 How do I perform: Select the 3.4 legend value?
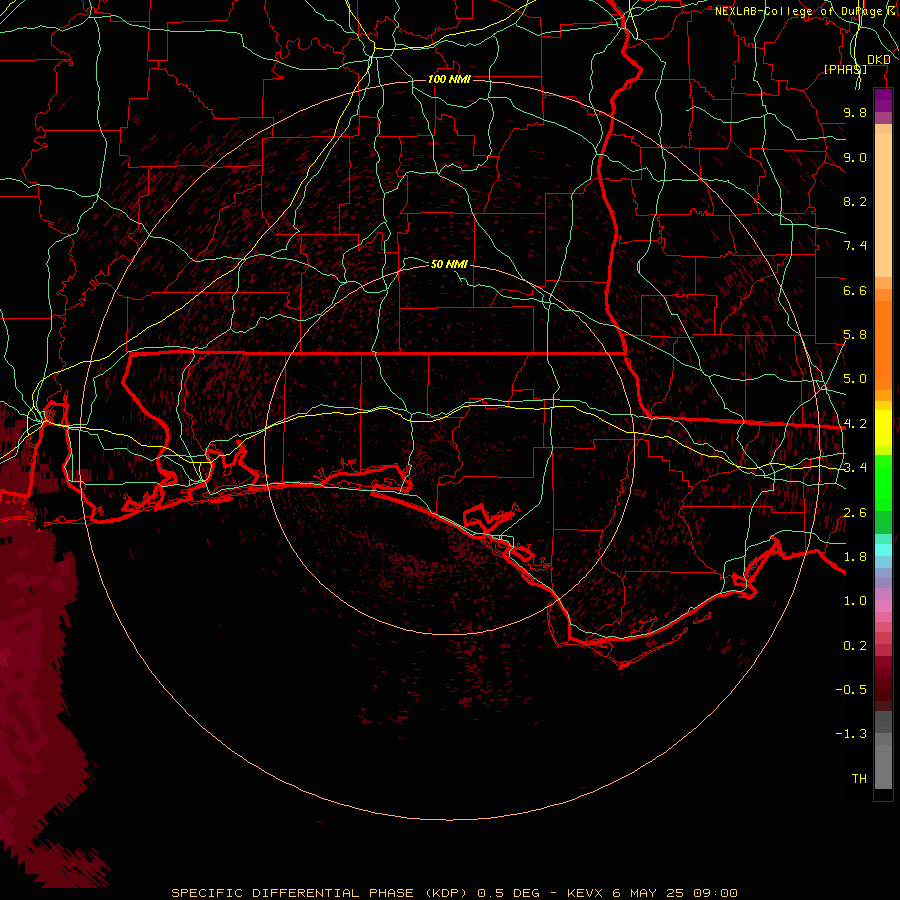pos(855,468)
